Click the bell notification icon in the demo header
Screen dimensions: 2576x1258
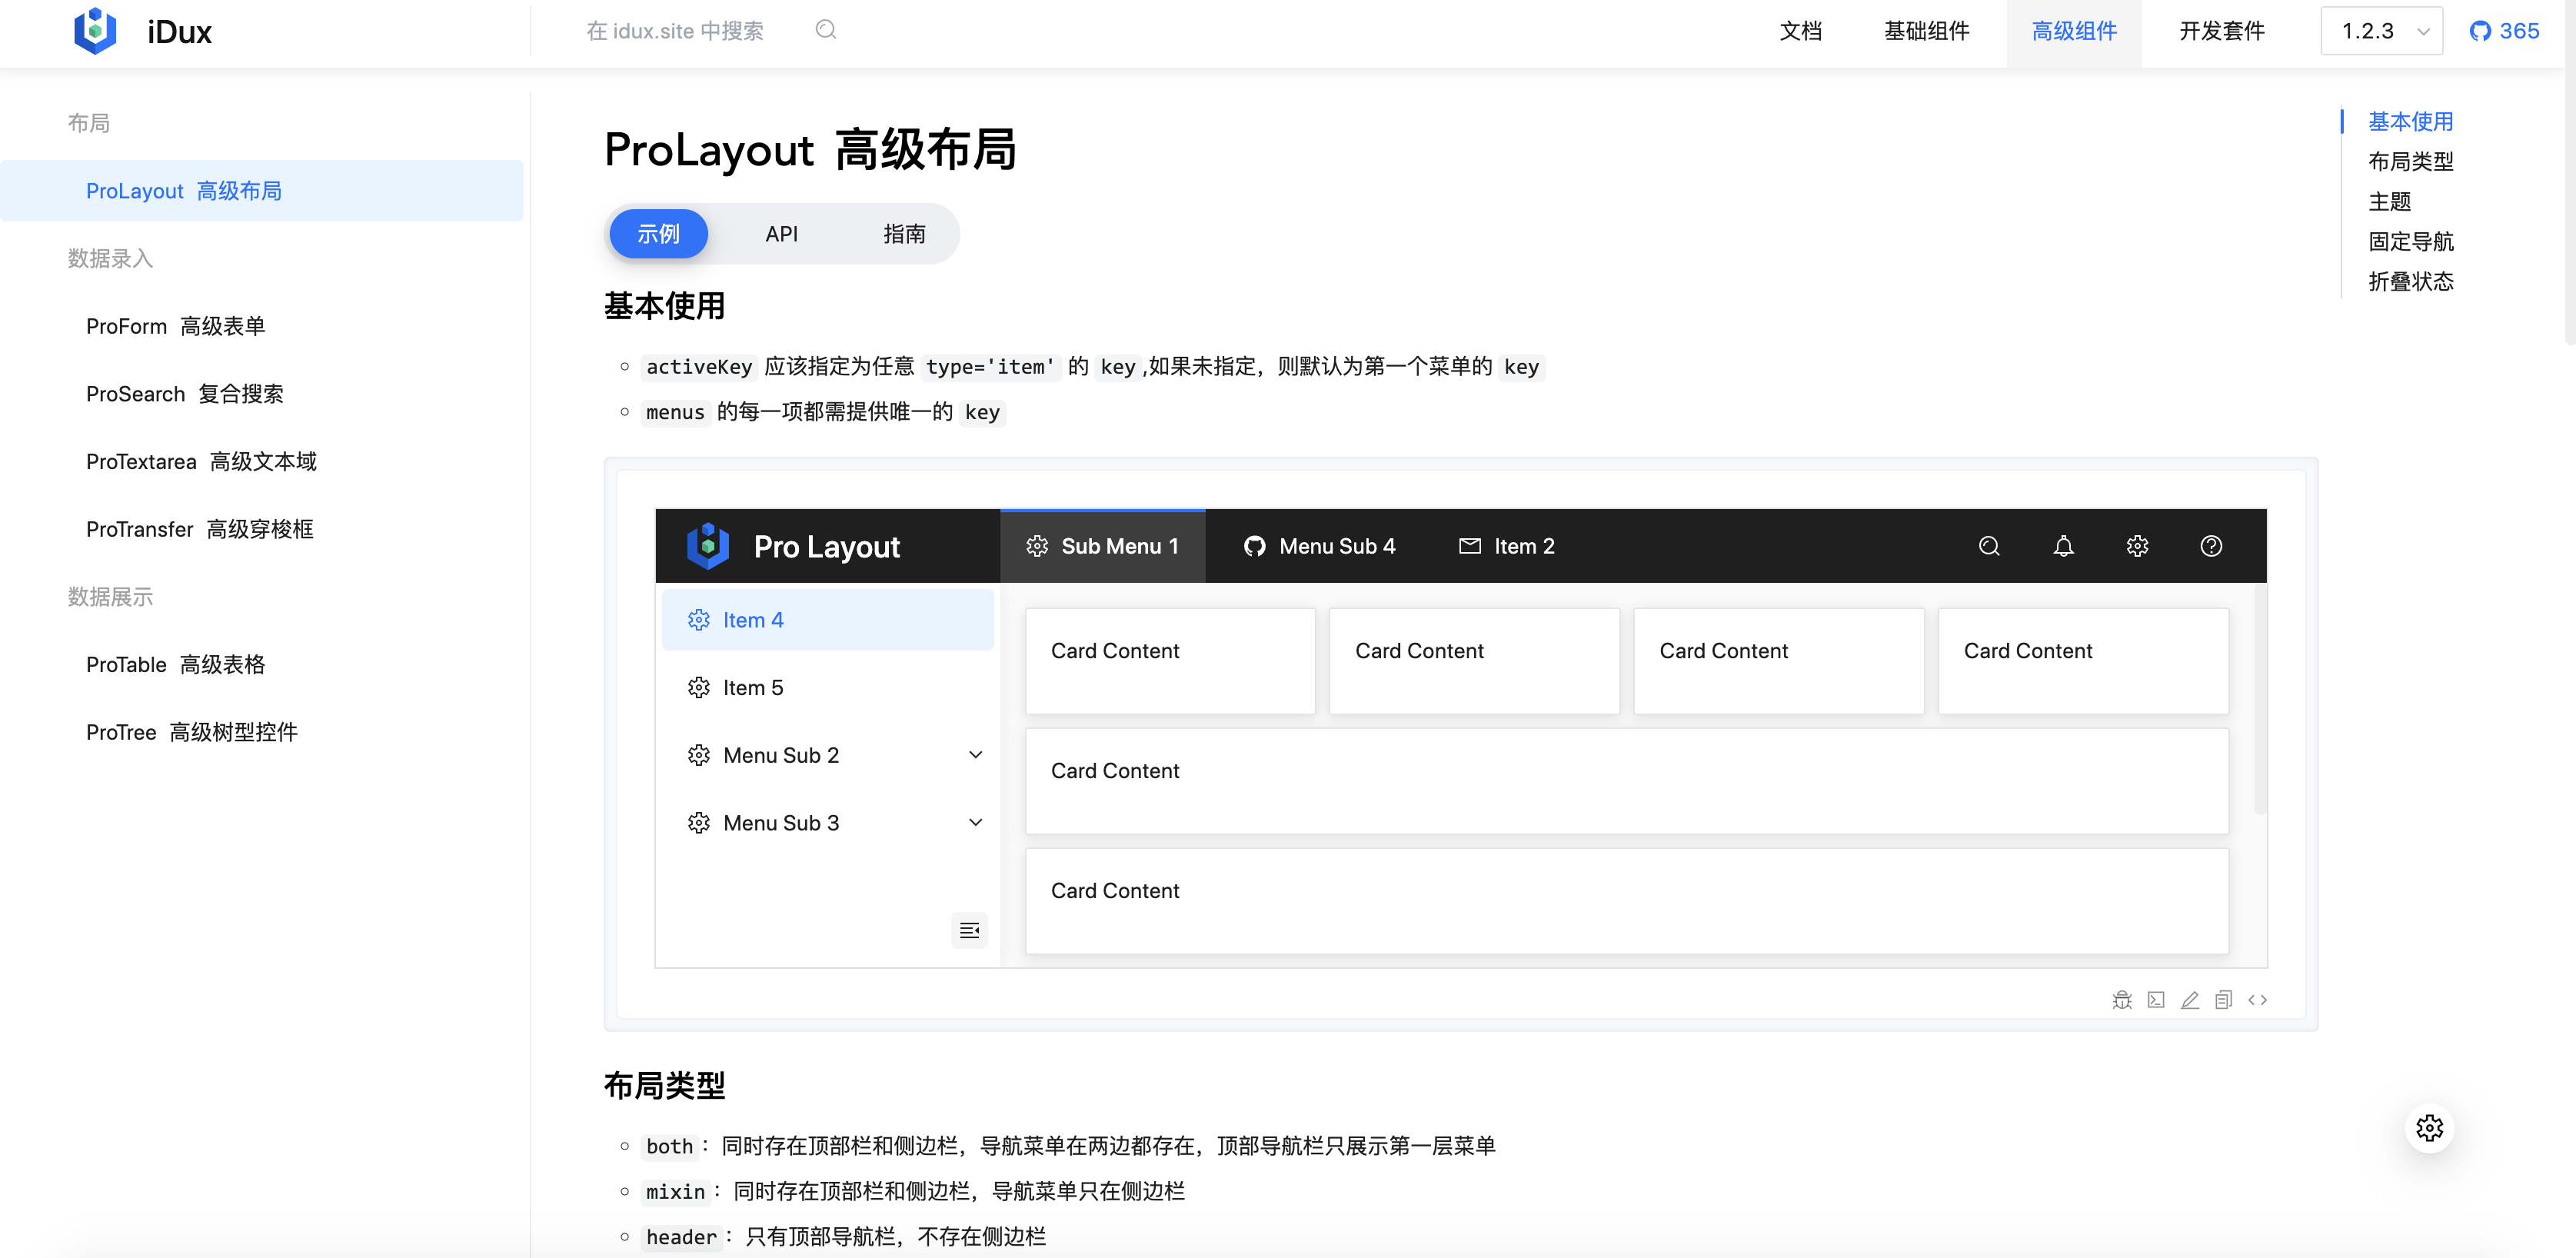[x=2063, y=546]
